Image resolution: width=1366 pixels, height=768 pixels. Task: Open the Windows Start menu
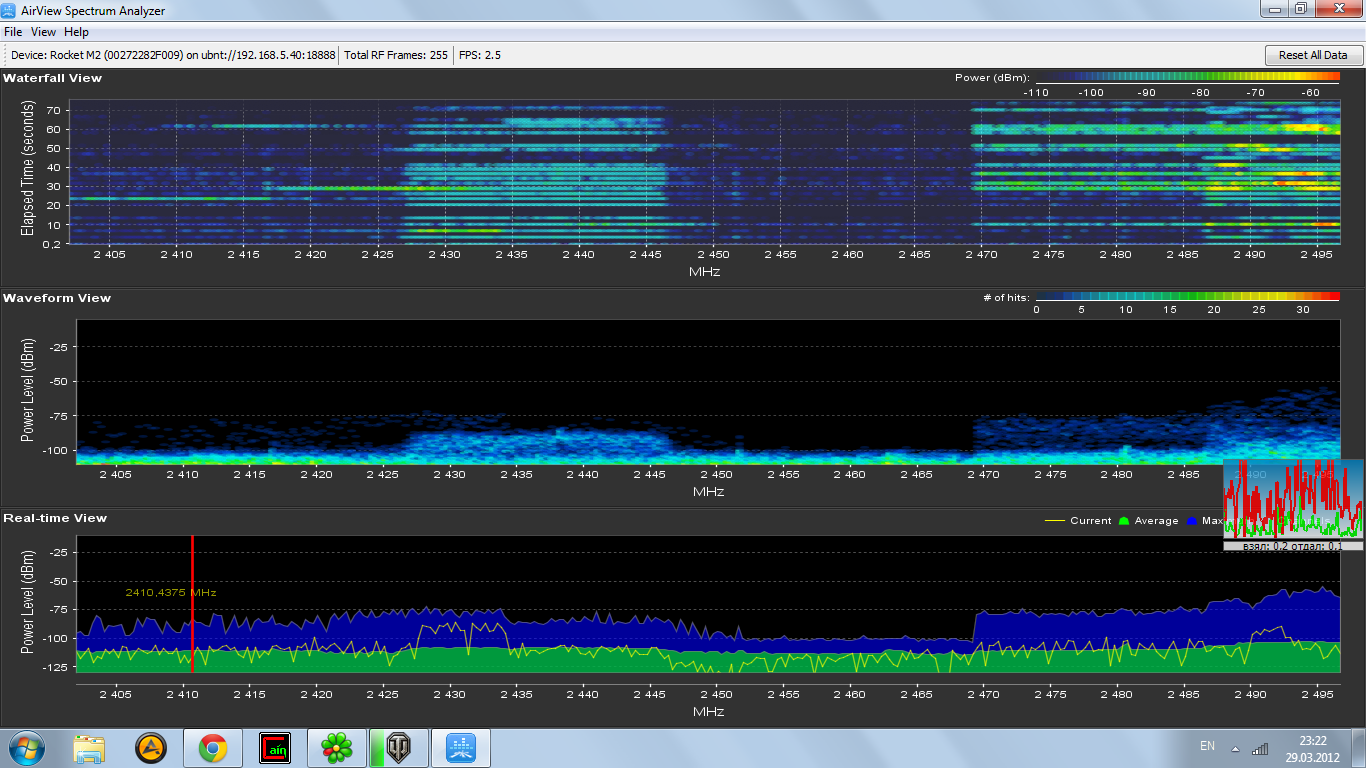(26, 747)
